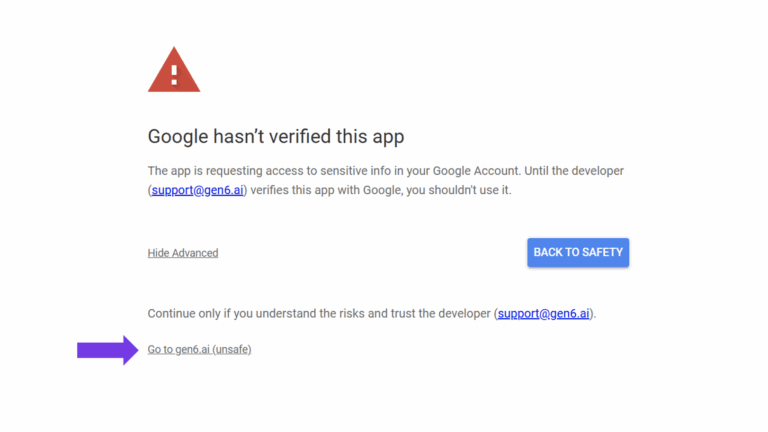768x432 pixels.
Task: Click the red warning triangle icon
Action: [x=173, y=70]
